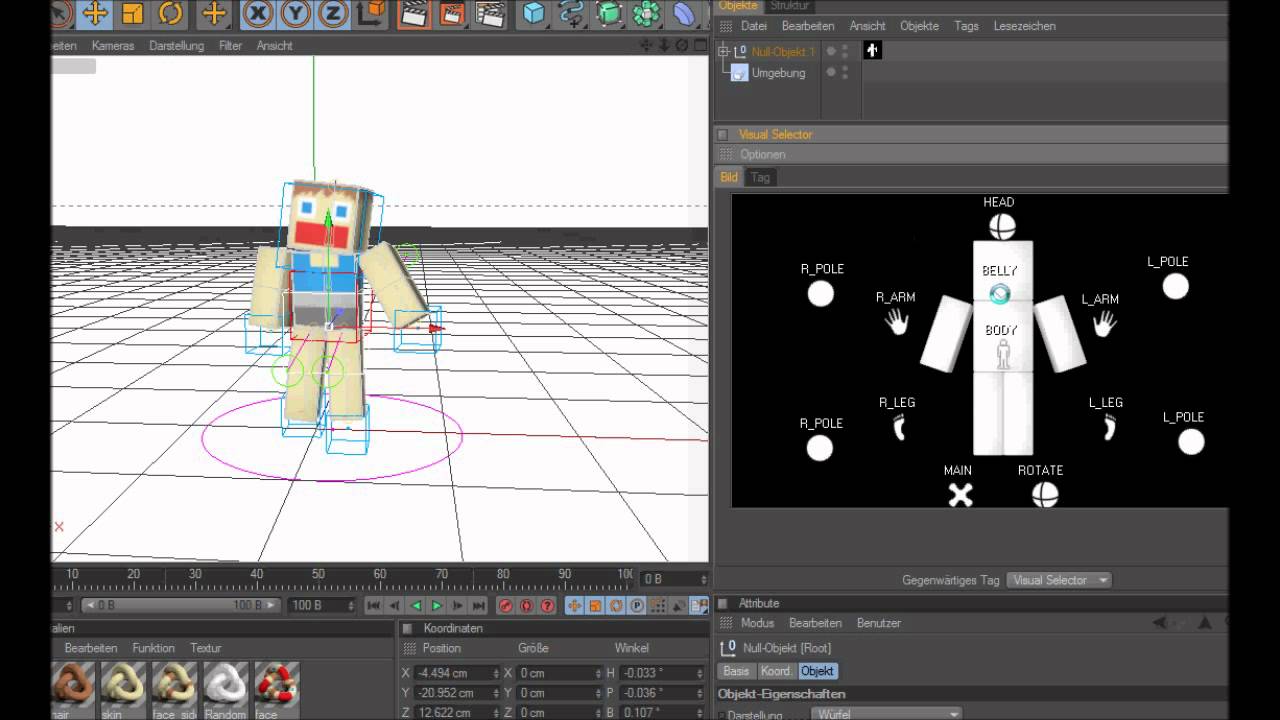This screenshot has height=720, width=1280.
Task: Play animation forwards
Action: (x=437, y=606)
